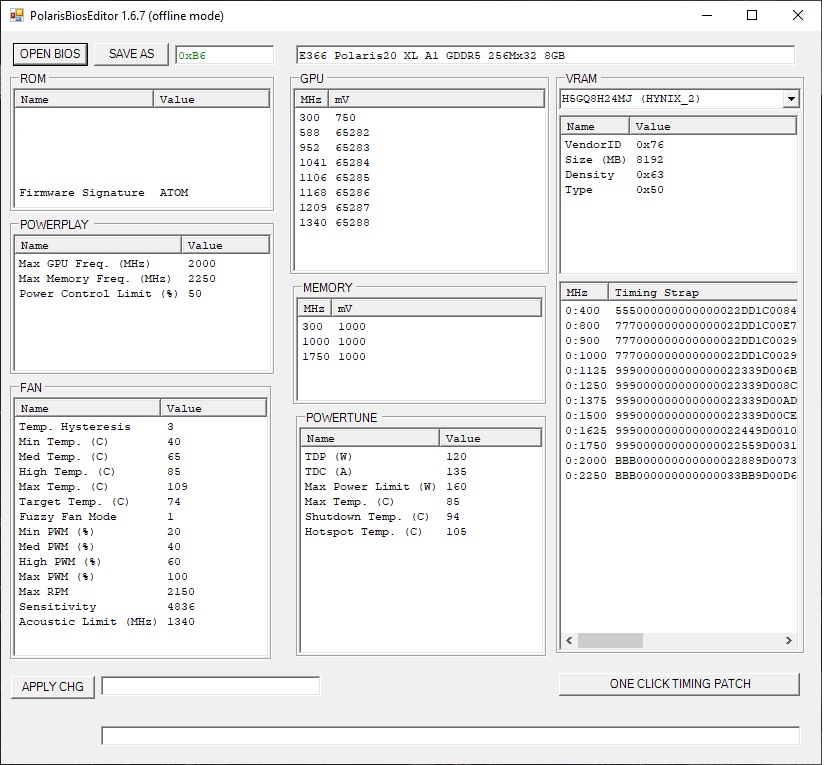Select the High Temp. (C) fan row

coord(140,472)
